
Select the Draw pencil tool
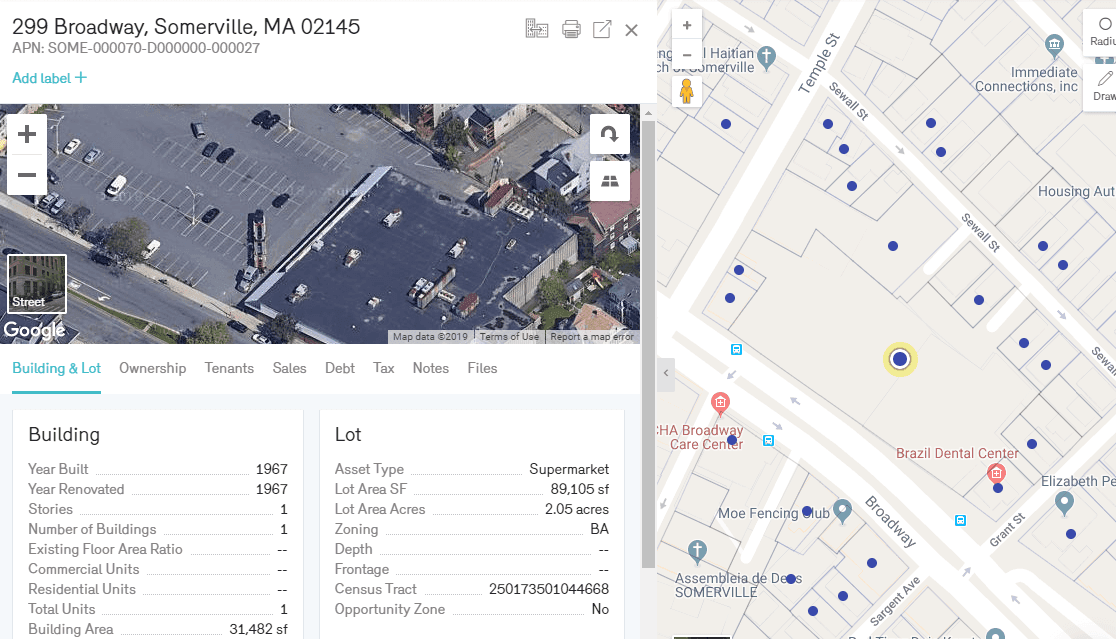(x=1103, y=85)
